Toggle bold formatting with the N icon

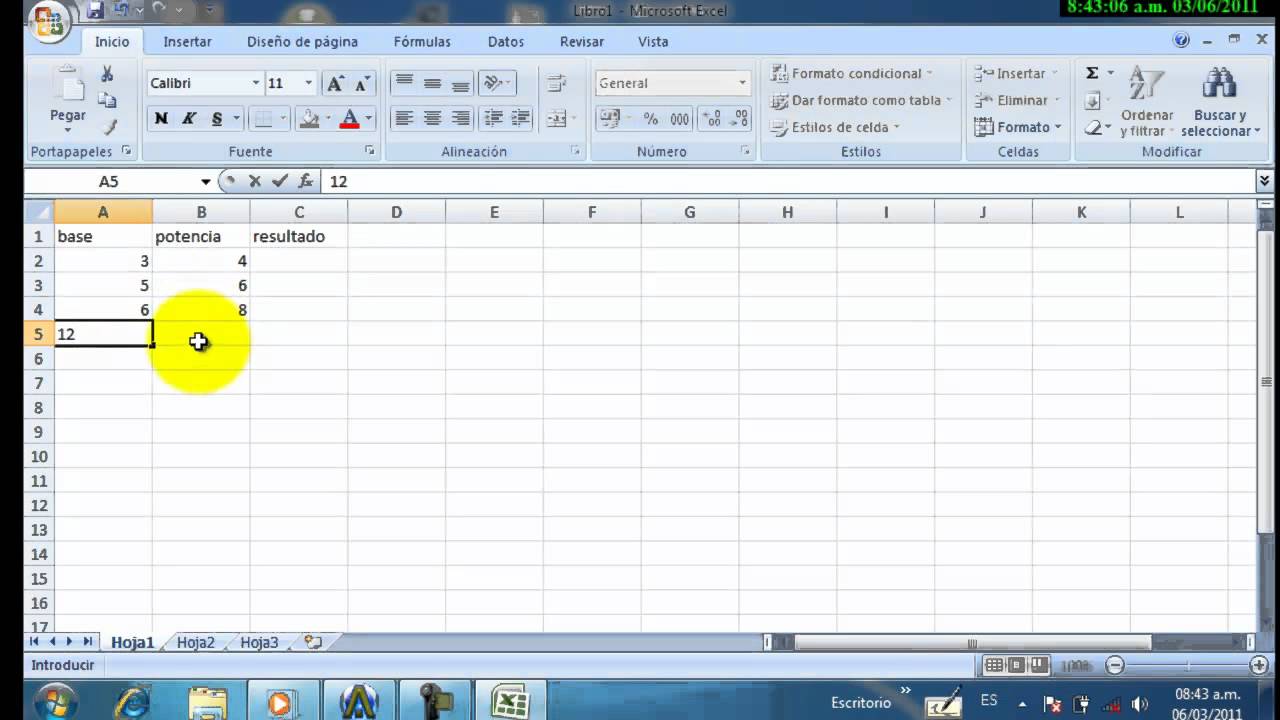161,118
